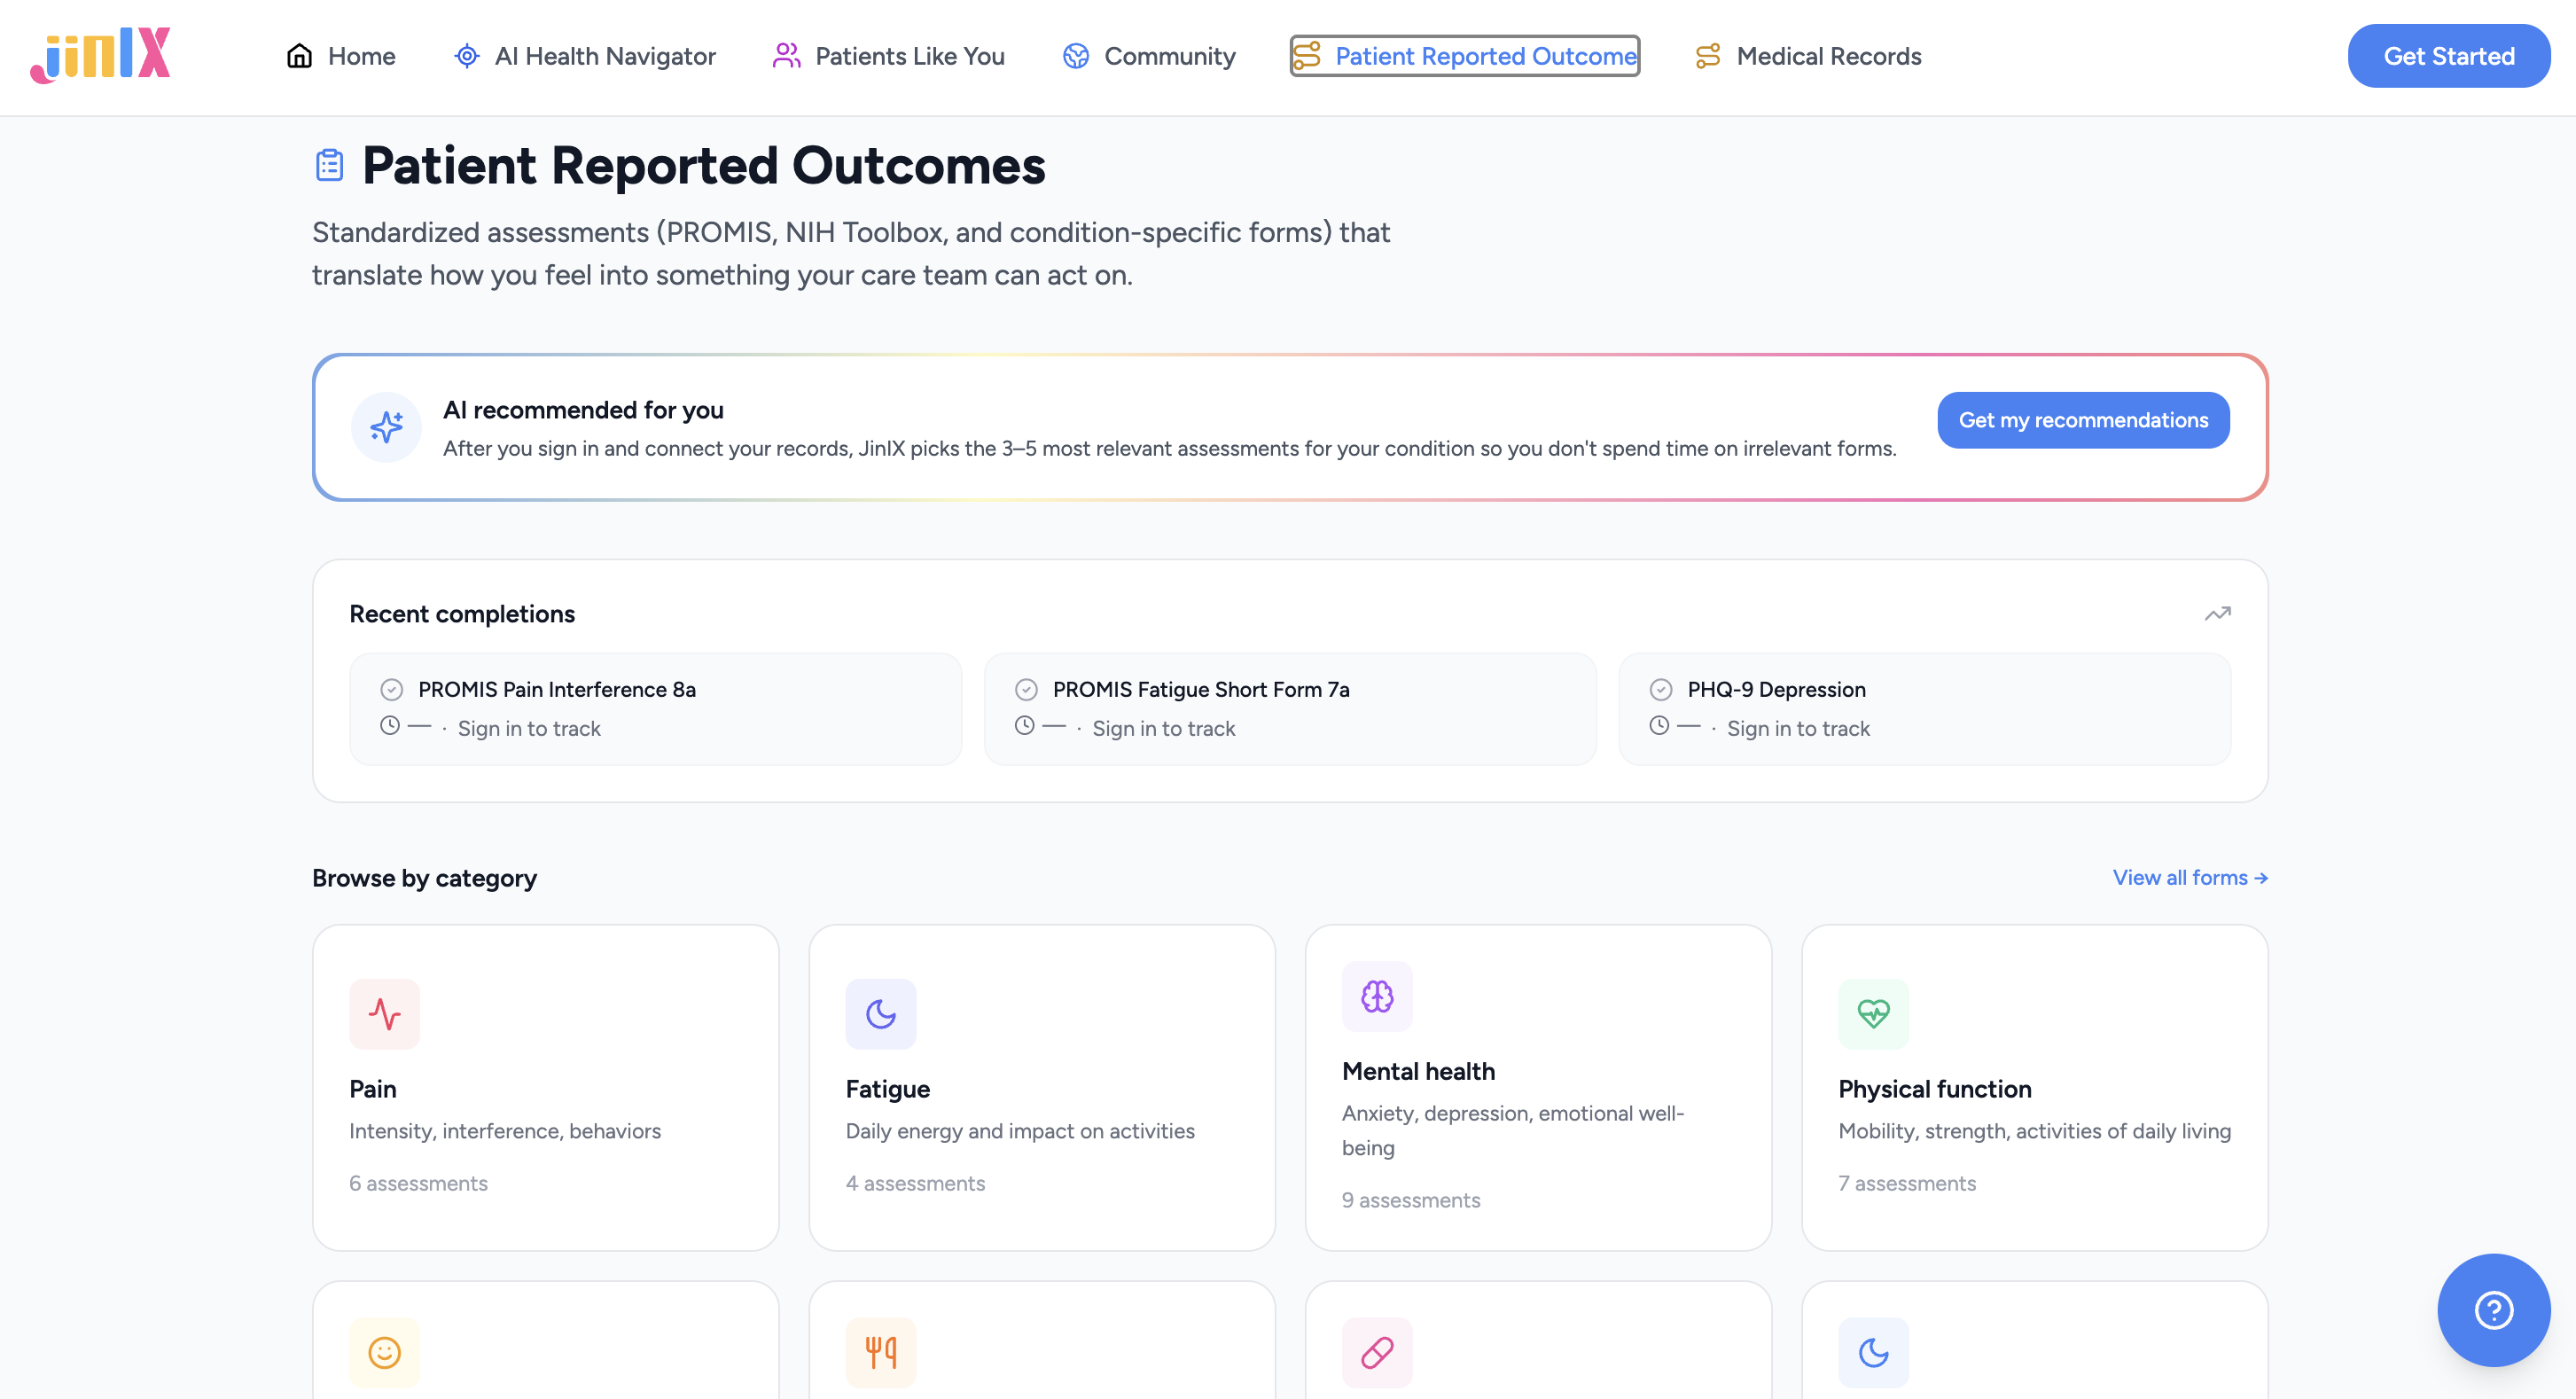Click the trend arrow icon in Recent completions

2217,613
